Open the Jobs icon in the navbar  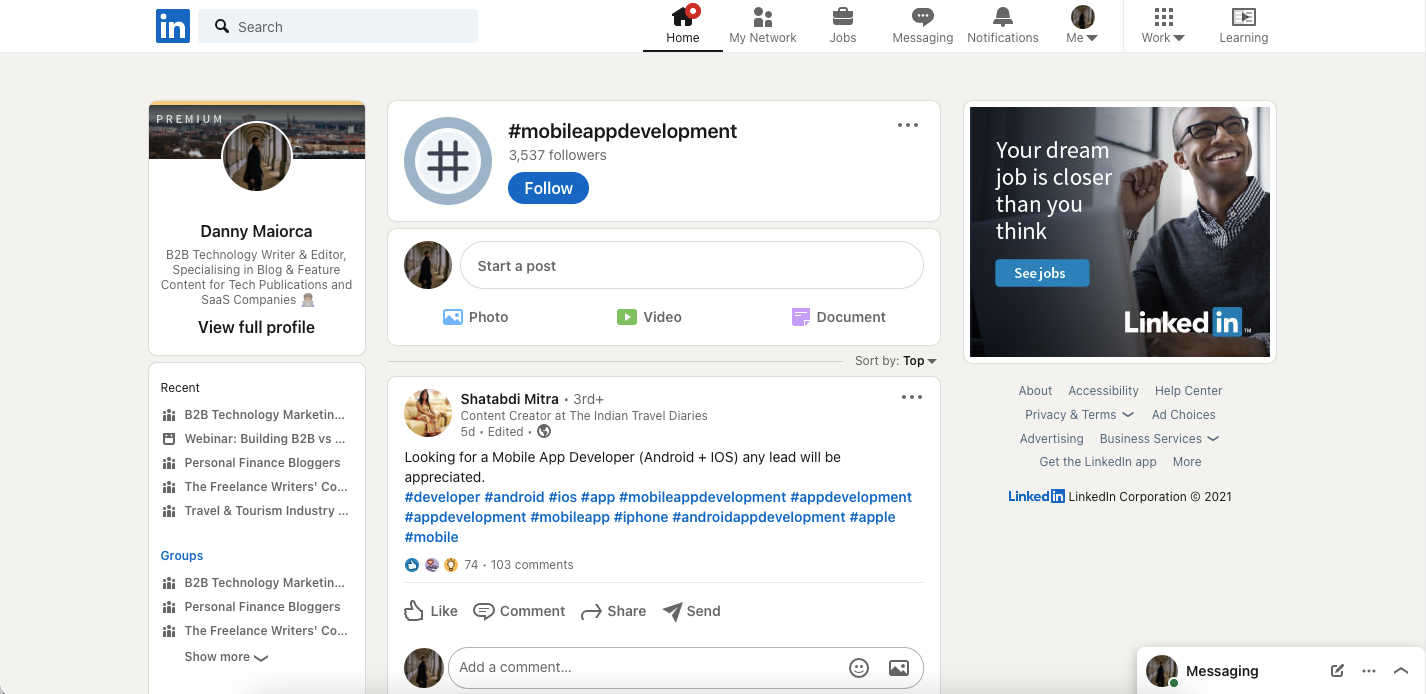click(842, 25)
